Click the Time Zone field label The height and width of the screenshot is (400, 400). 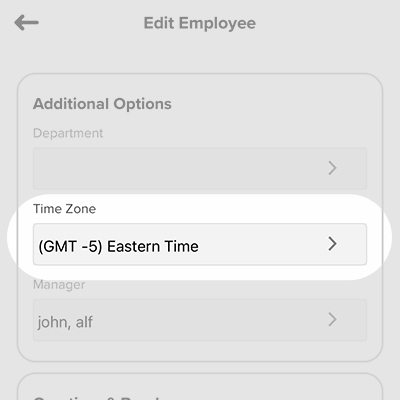[x=65, y=209]
